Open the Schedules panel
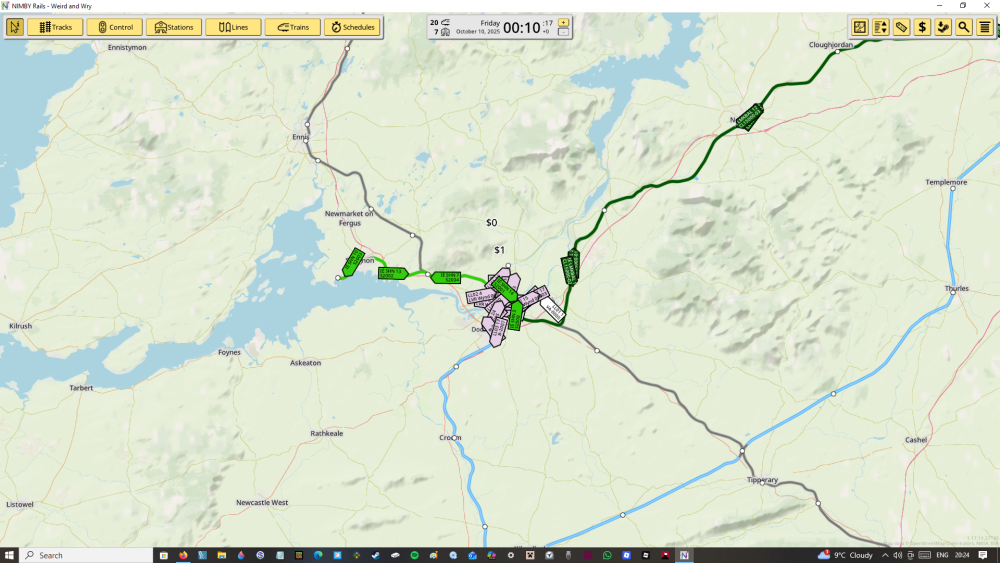The image size is (1000, 563). [352, 27]
